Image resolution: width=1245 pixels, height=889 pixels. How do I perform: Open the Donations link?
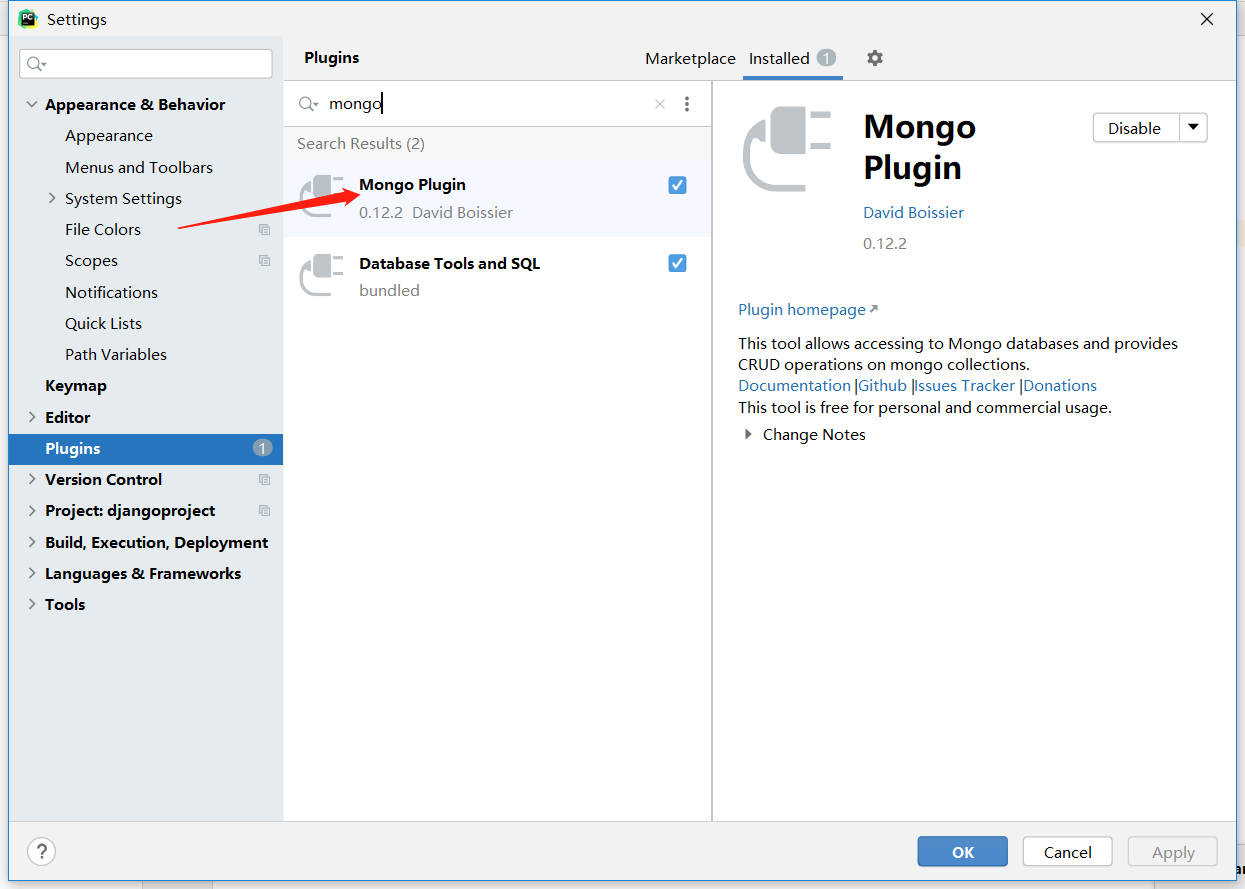pos(1060,386)
